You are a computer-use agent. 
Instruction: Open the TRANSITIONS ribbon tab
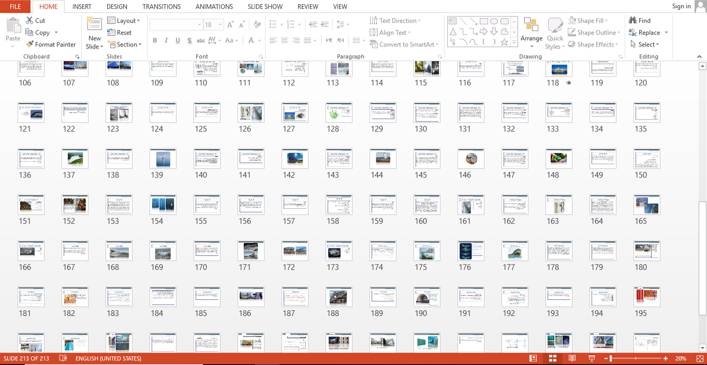click(161, 6)
